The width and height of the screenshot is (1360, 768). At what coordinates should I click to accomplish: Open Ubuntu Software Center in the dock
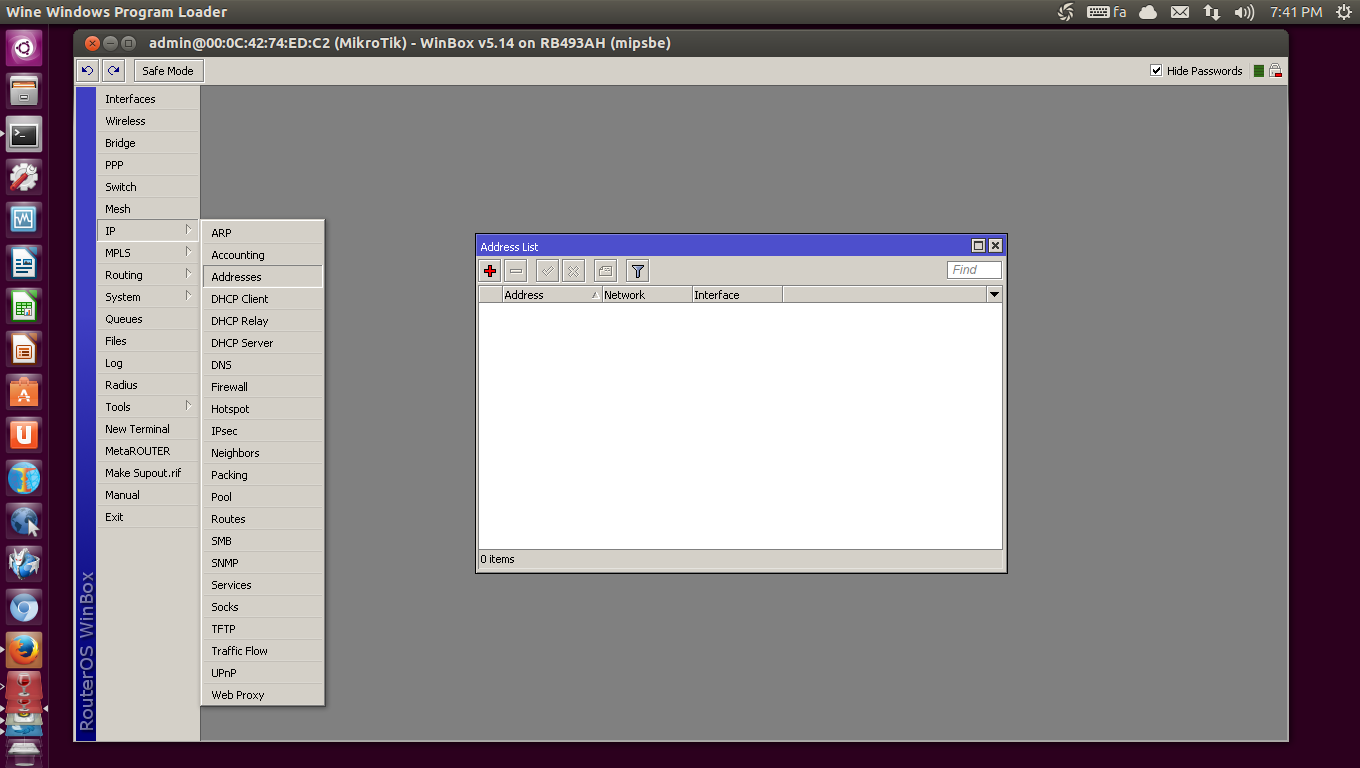pos(24,393)
